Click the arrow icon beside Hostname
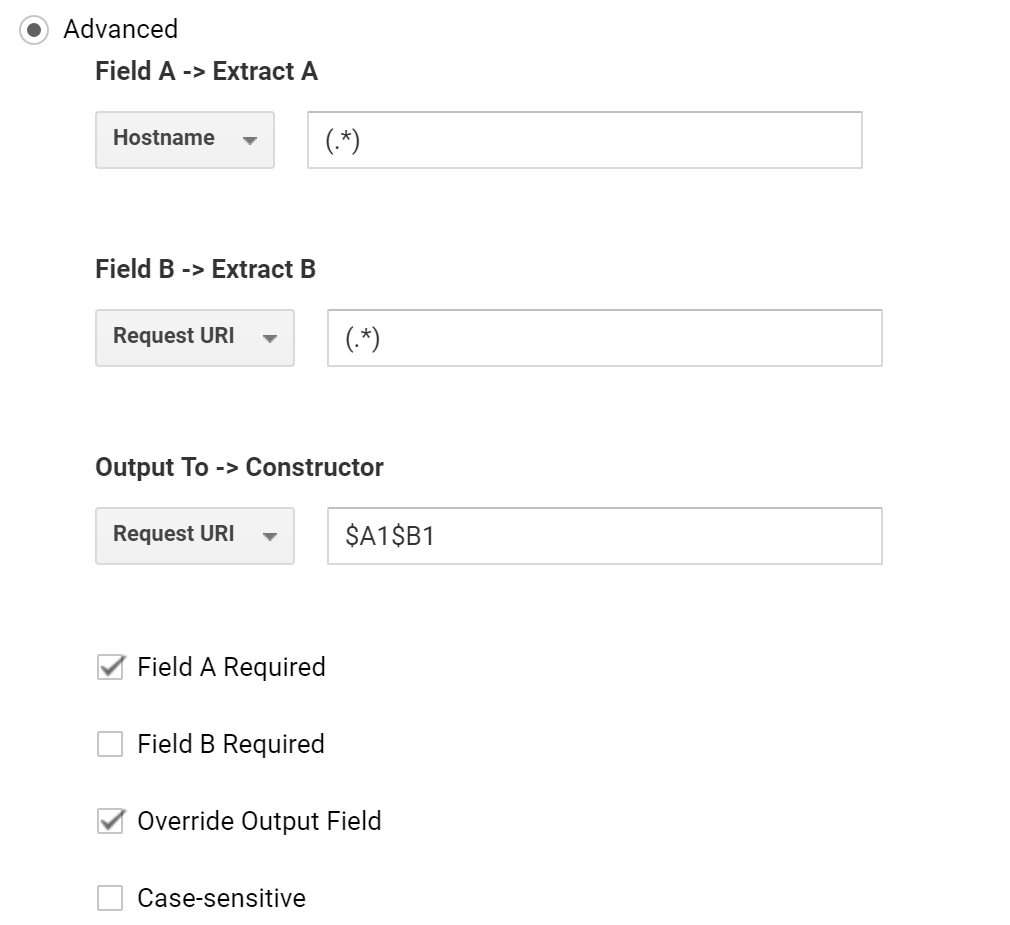Image resolution: width=1010 pixels, height=925 pixels. [250, 140]
